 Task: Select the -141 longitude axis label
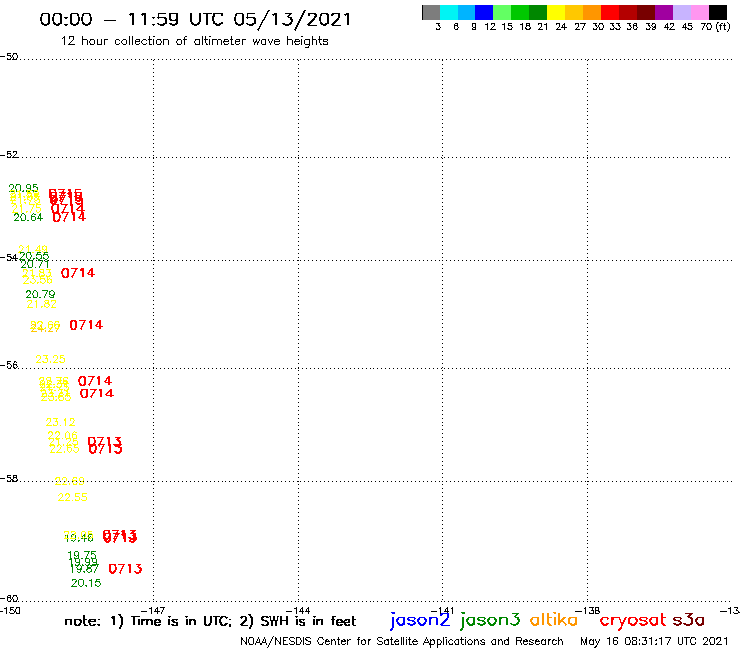pos(442,611)
